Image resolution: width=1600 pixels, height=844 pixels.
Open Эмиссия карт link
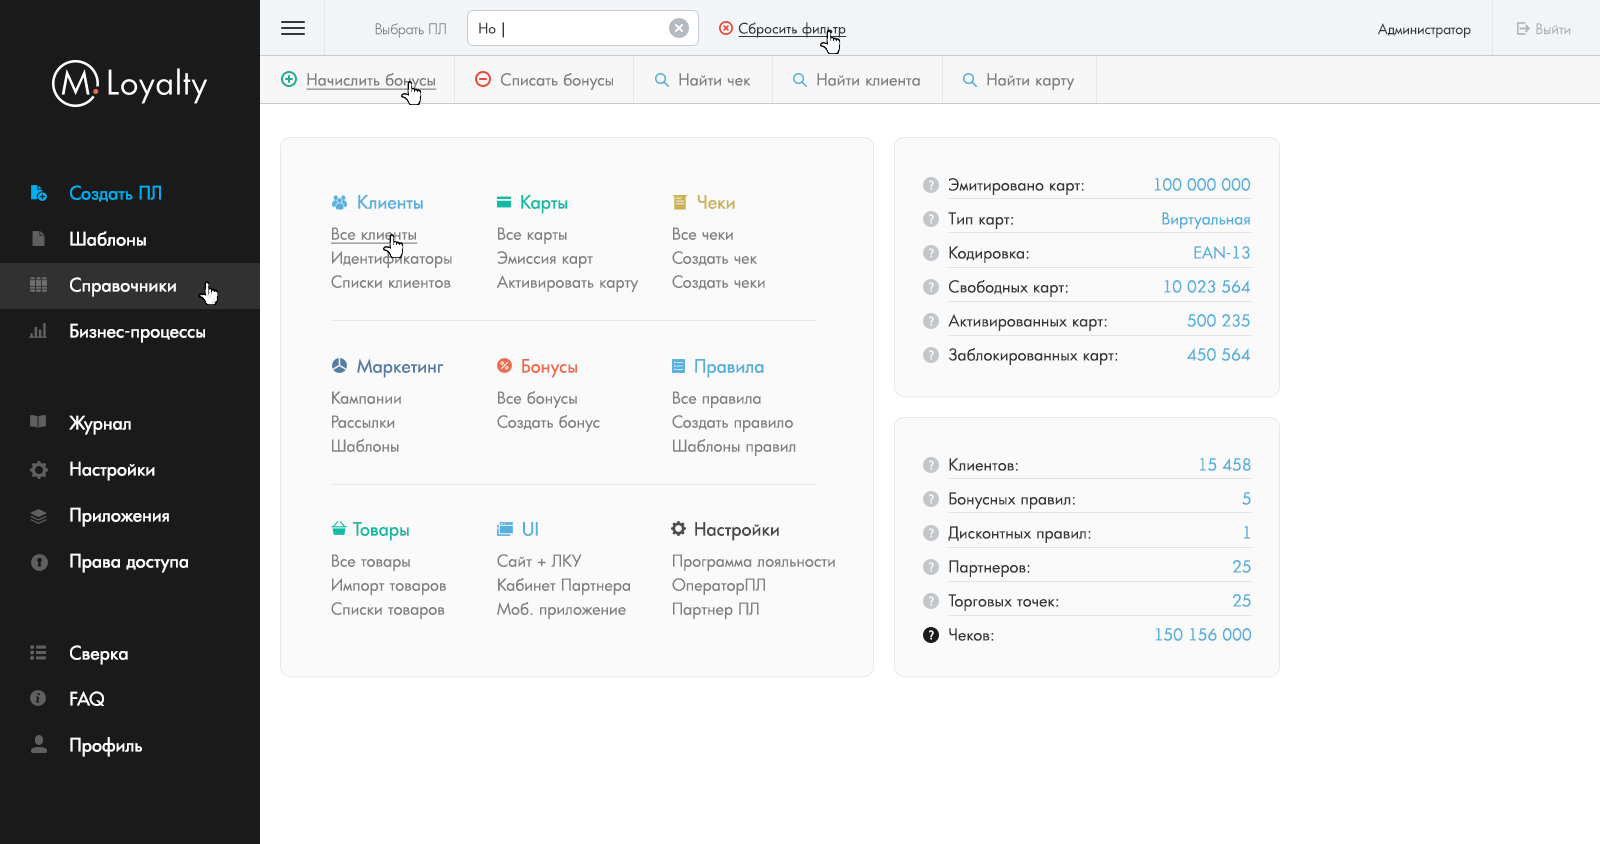click(x=545, y=258)
